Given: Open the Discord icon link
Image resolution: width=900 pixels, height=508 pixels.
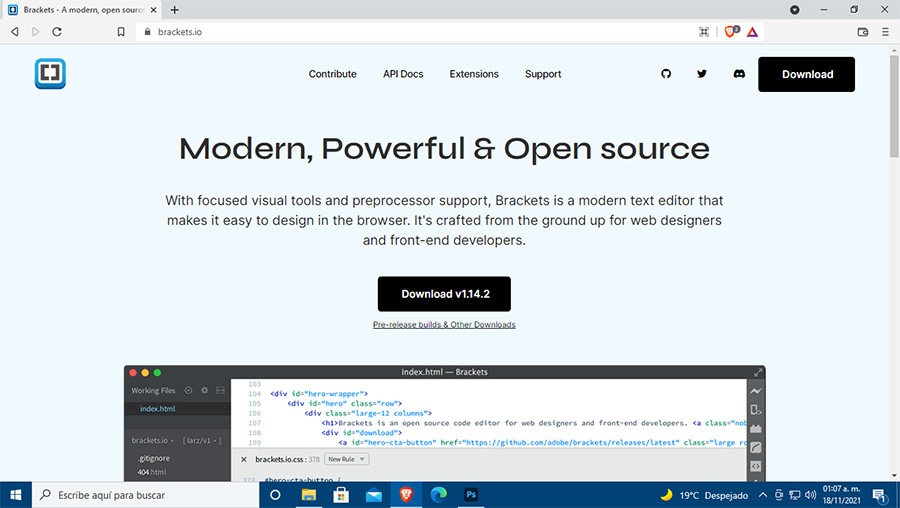Looking at the screenshot, I should (x=738, y=74).
